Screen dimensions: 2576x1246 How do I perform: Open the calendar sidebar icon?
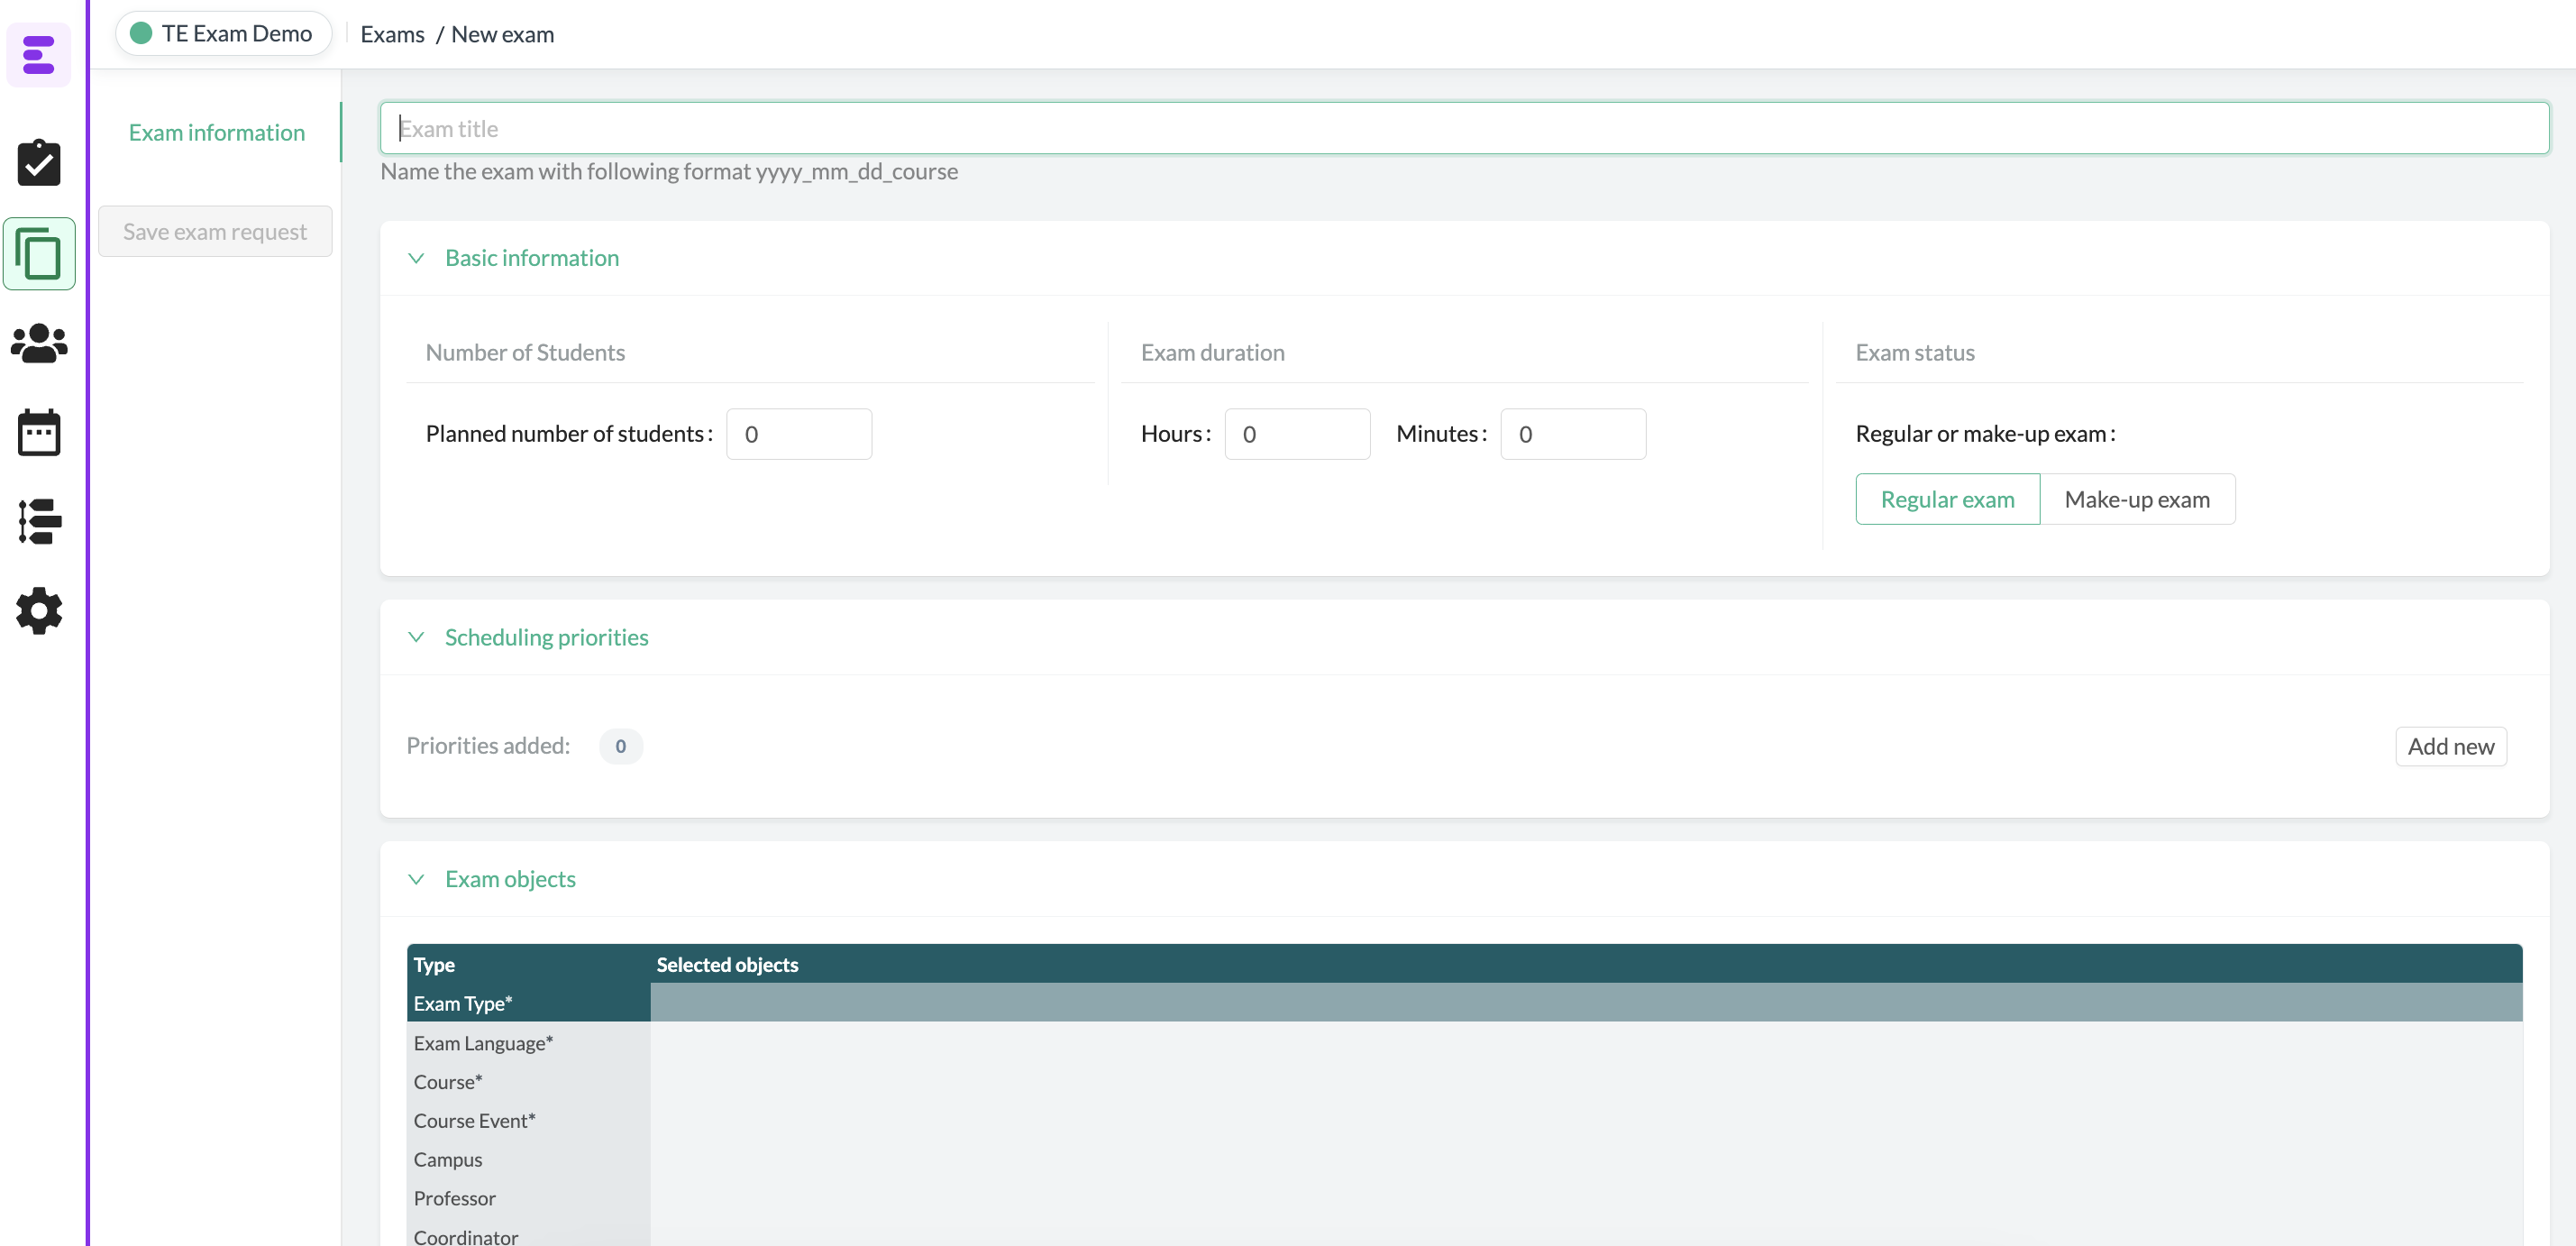[x=39, y=432]
